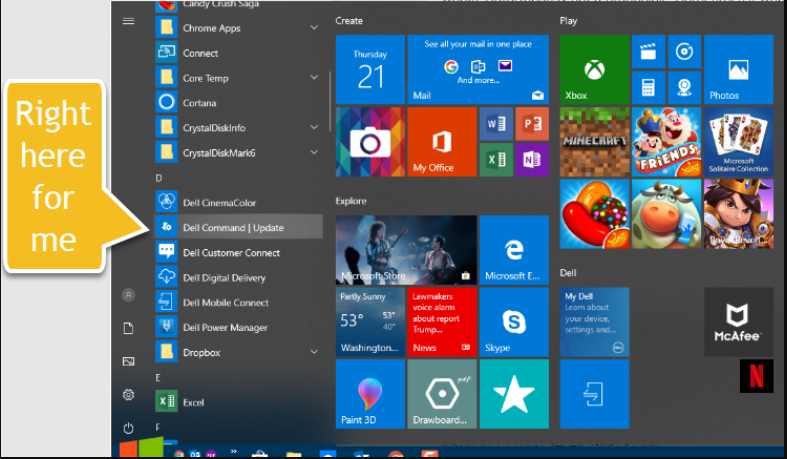Viewport: 787px width, 459px height.
Task: Expand the CrystalDiskInfo folder chevron
Action: pos(314,127)
